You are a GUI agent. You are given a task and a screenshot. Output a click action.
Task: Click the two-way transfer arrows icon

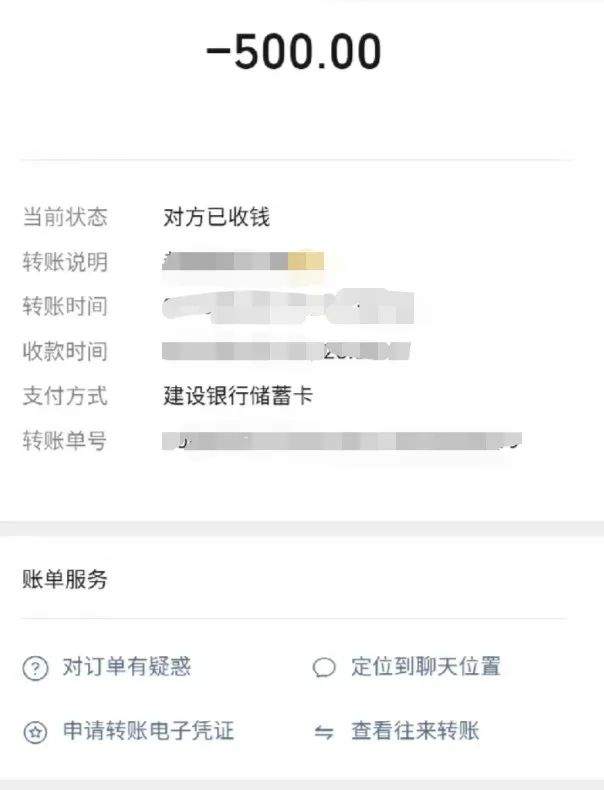coord(324,733)
